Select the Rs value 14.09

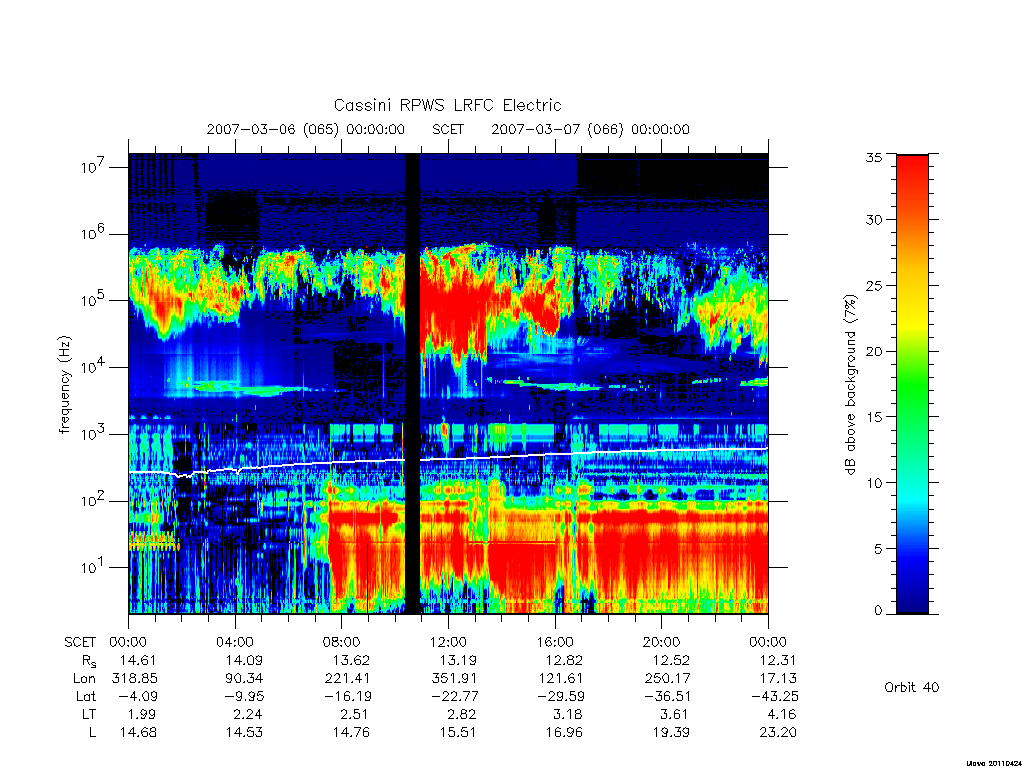coord(244,660)
